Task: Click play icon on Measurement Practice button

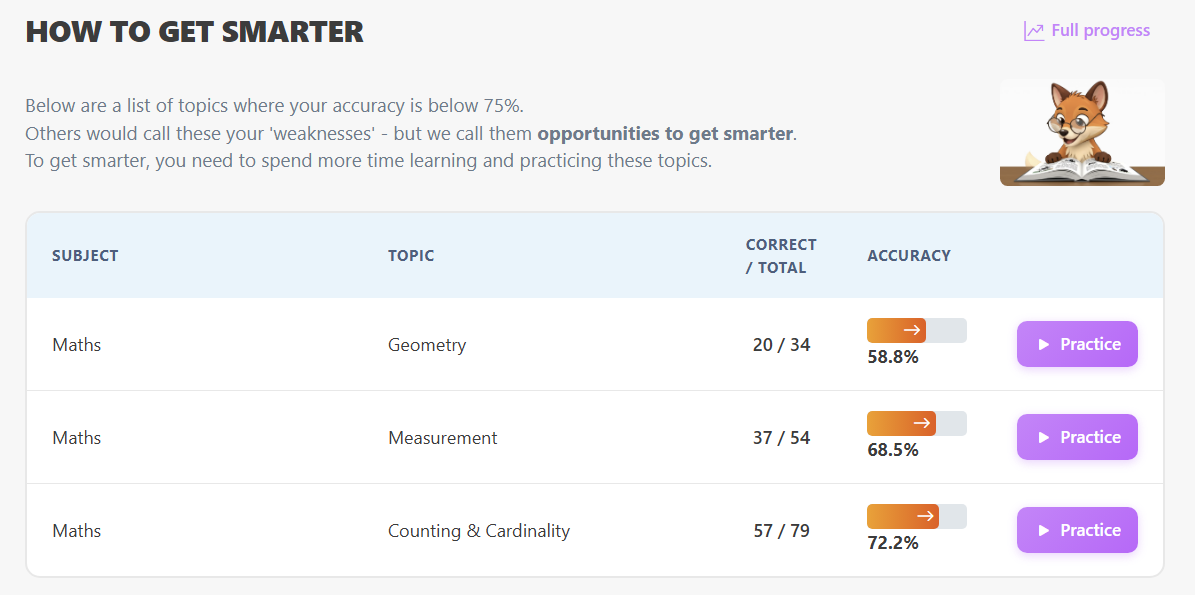Action: tap(1044, 438)
